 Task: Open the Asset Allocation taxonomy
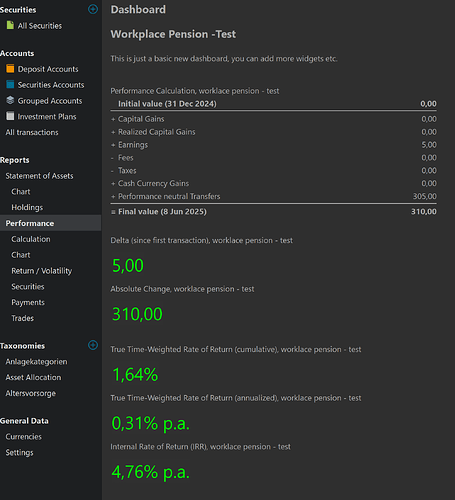pos(33,377)
